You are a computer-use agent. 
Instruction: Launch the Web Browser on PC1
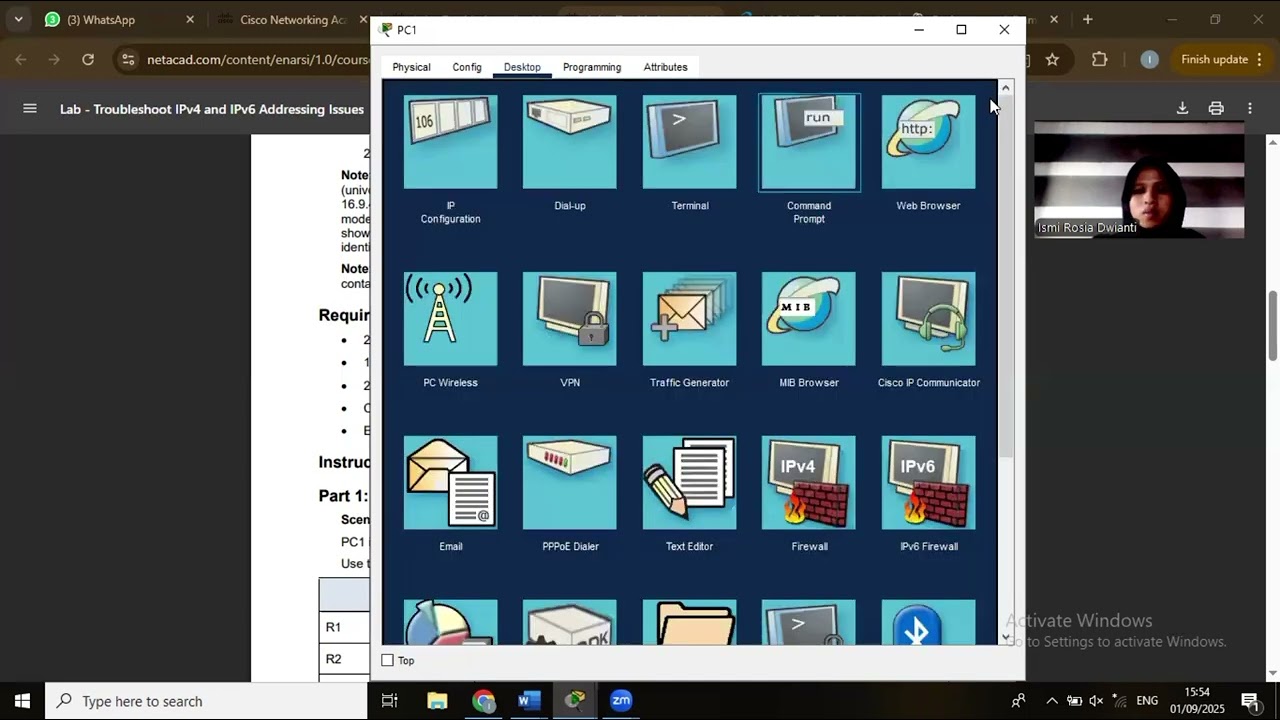(928, 142)
